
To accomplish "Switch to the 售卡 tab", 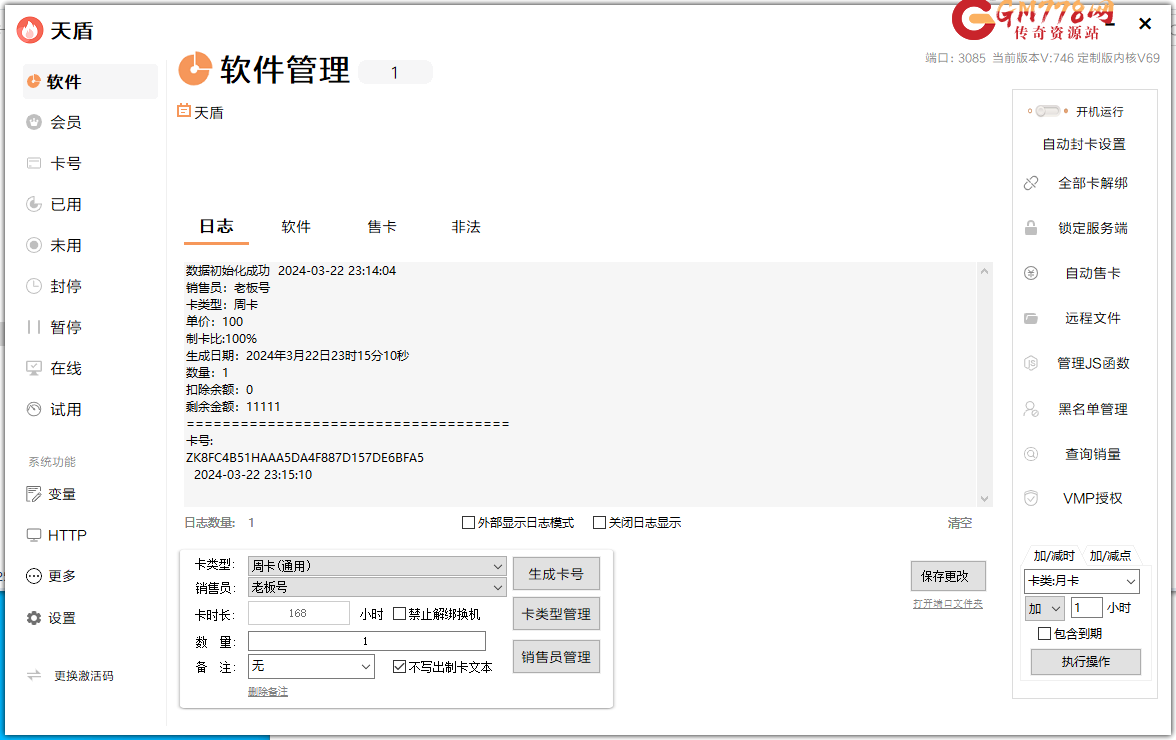I will click(x=382, y=227).
